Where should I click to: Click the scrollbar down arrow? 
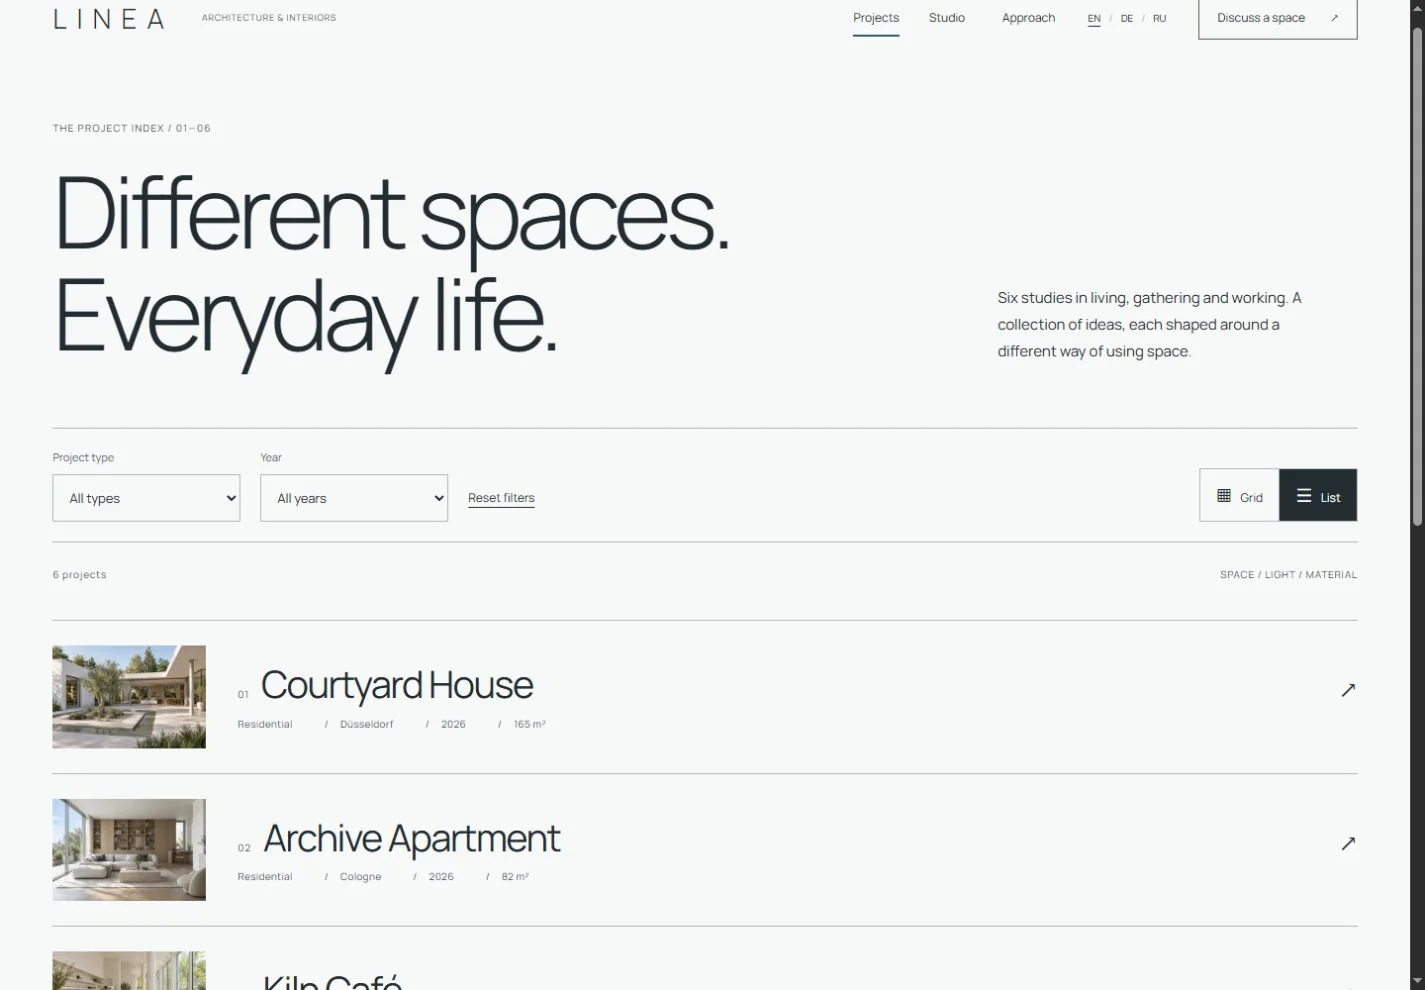1417,981
